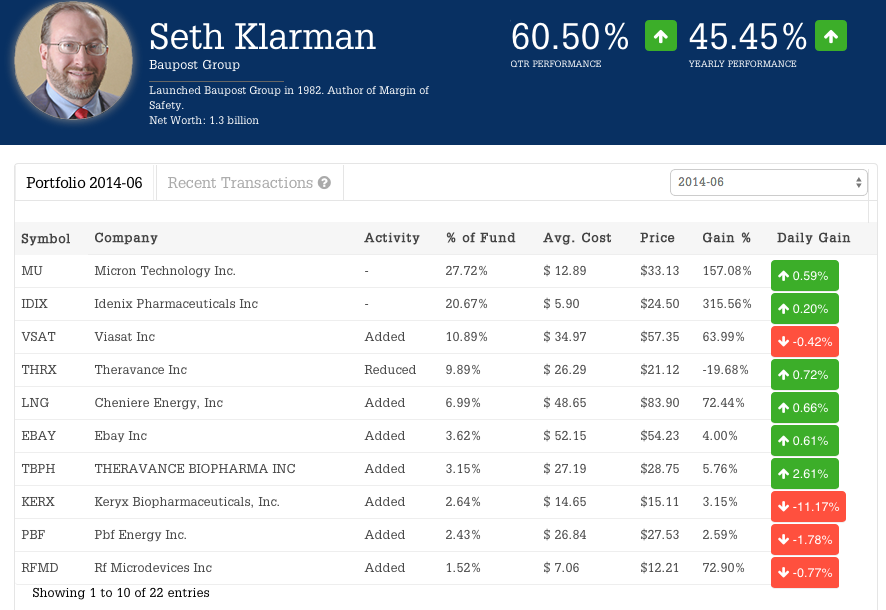Image resolution: width=886 pixels, height=610 pixels.
Task: Click the red -1.78% badge for PBF
Action: pos(804,540)
